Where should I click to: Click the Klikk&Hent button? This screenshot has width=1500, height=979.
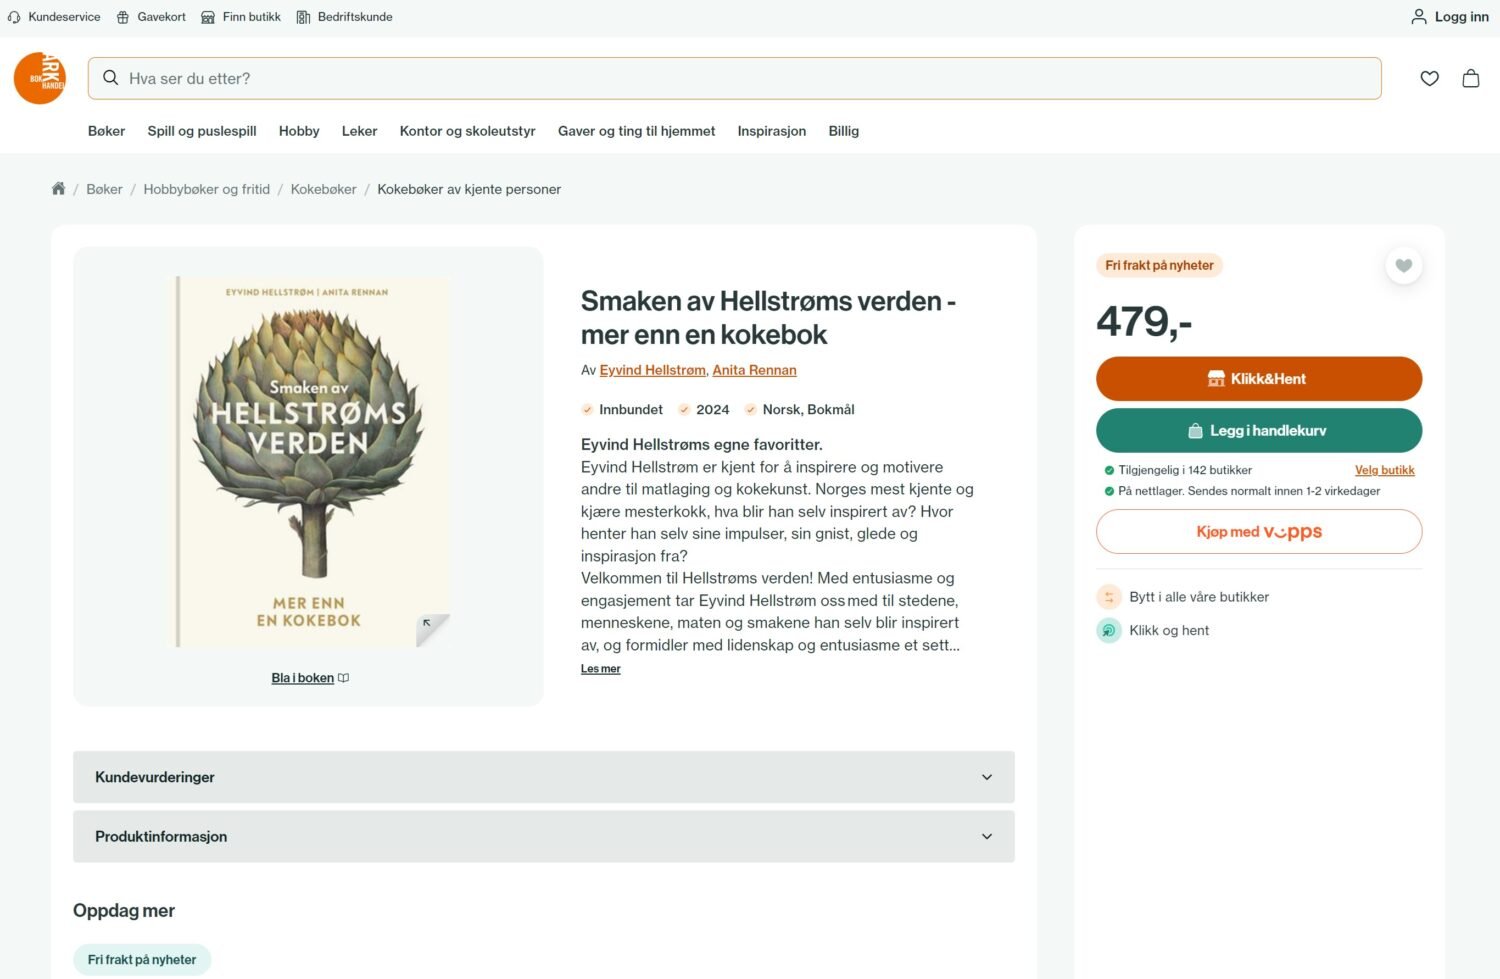[1258, 379]
